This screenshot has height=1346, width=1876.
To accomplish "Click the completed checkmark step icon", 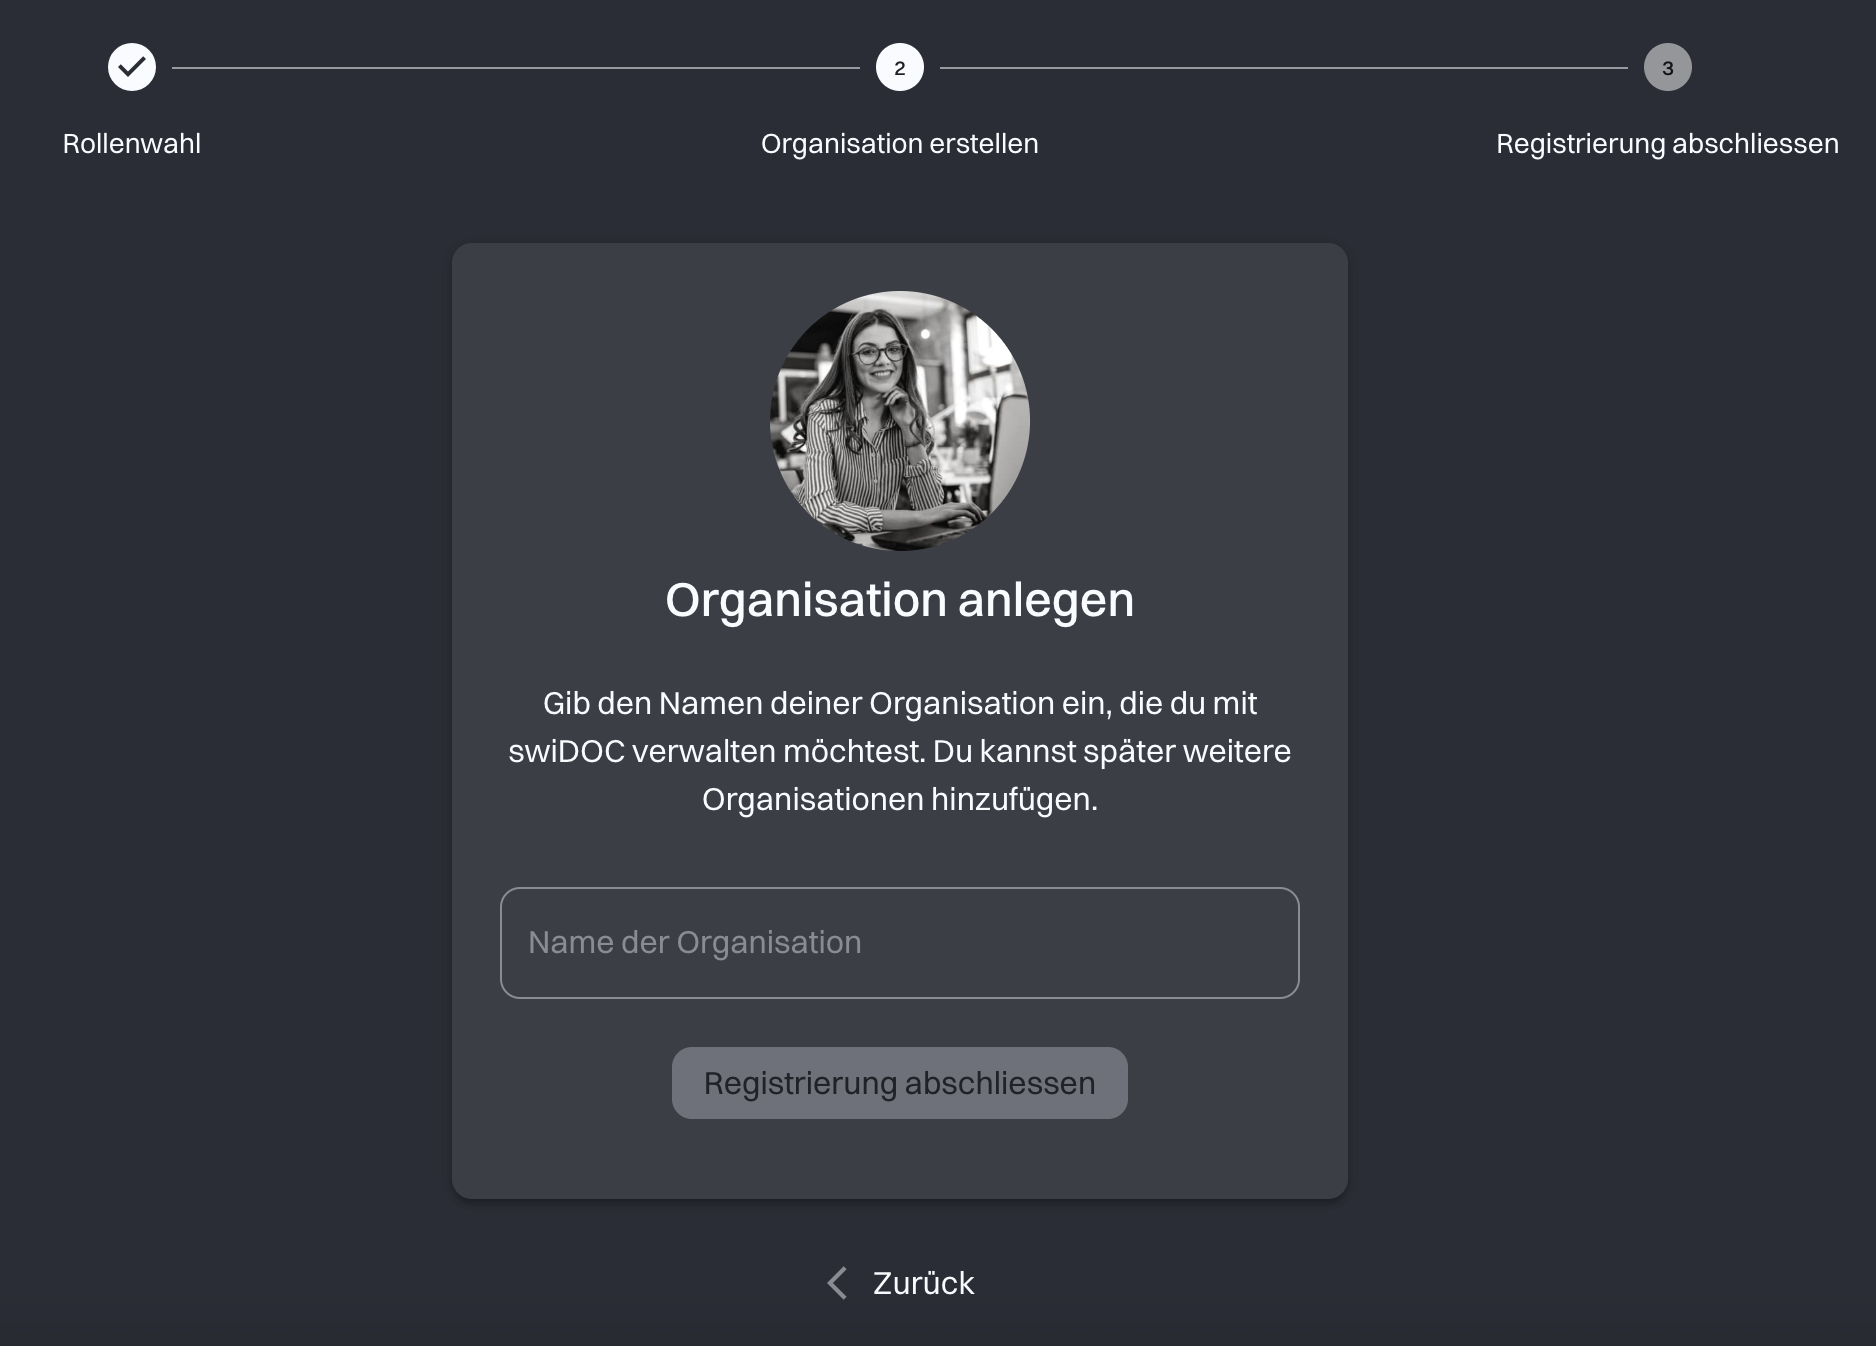I will [132, 67].
